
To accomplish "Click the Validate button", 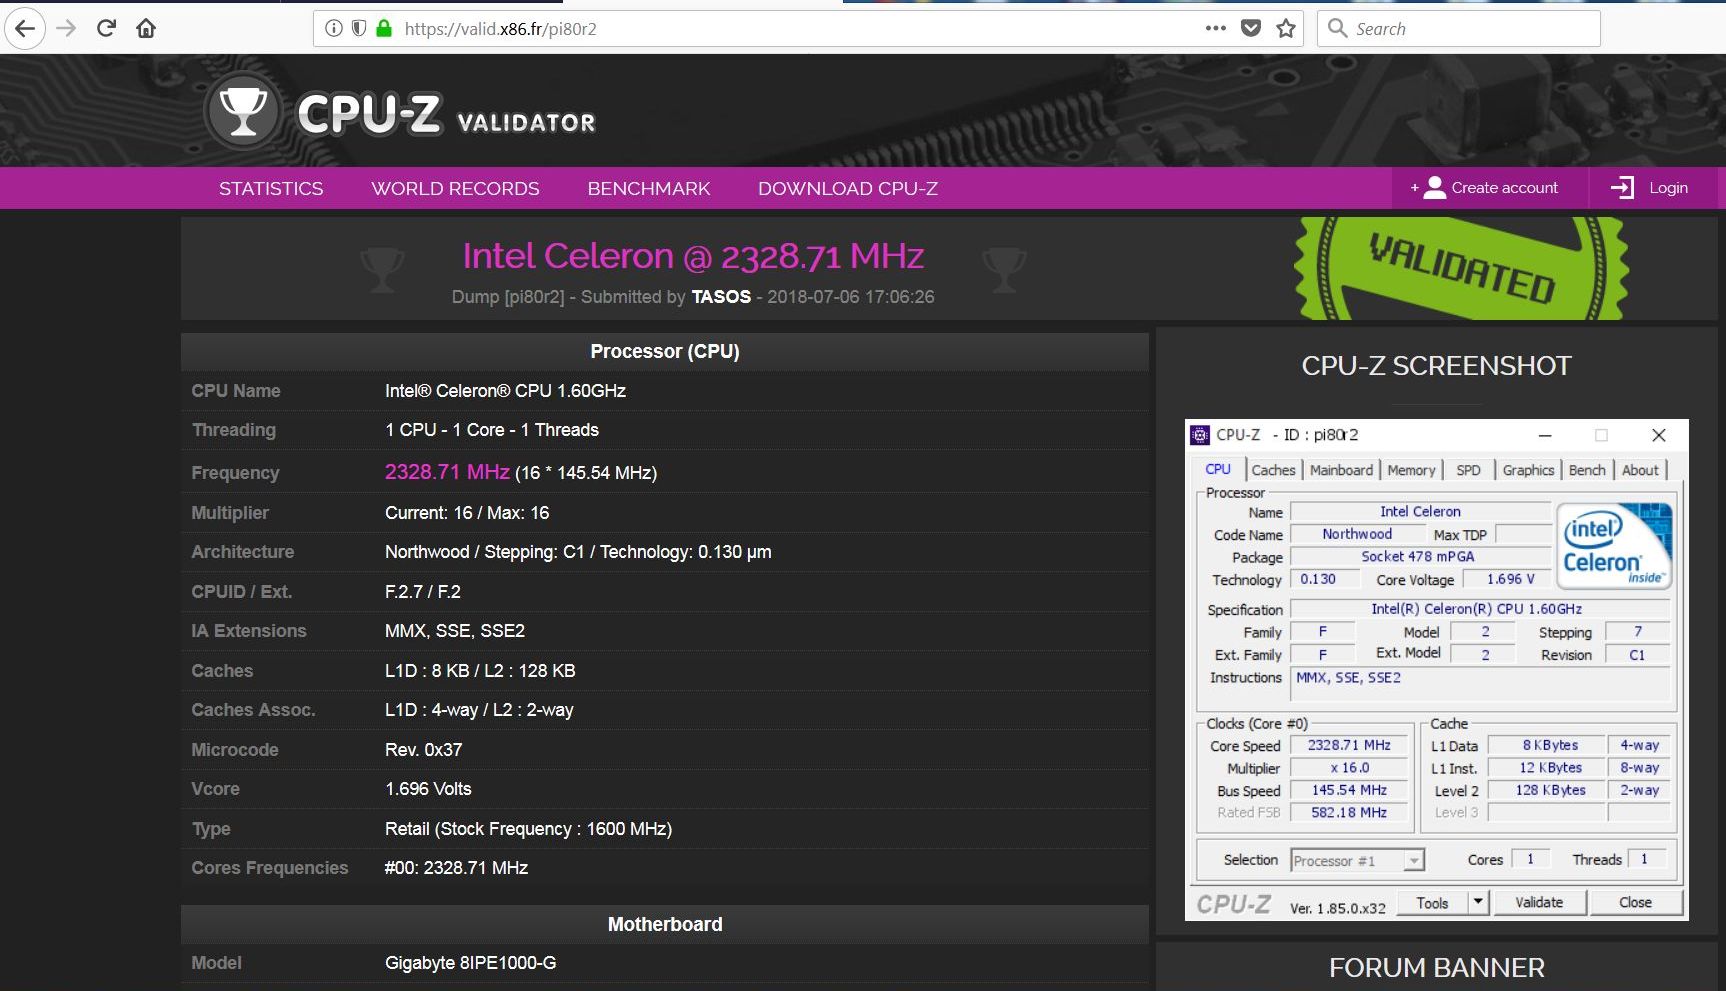I will point(1539,903).
